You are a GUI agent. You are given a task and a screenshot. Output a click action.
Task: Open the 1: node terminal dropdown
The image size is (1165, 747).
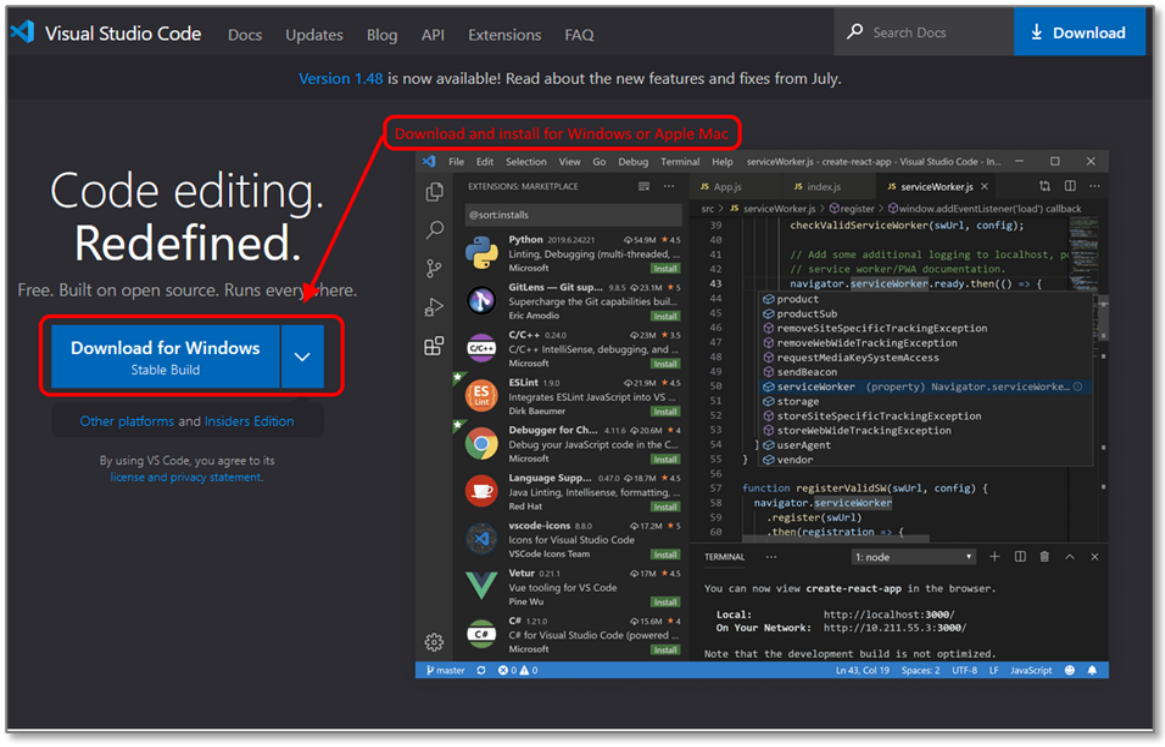[x=913, y=557]
